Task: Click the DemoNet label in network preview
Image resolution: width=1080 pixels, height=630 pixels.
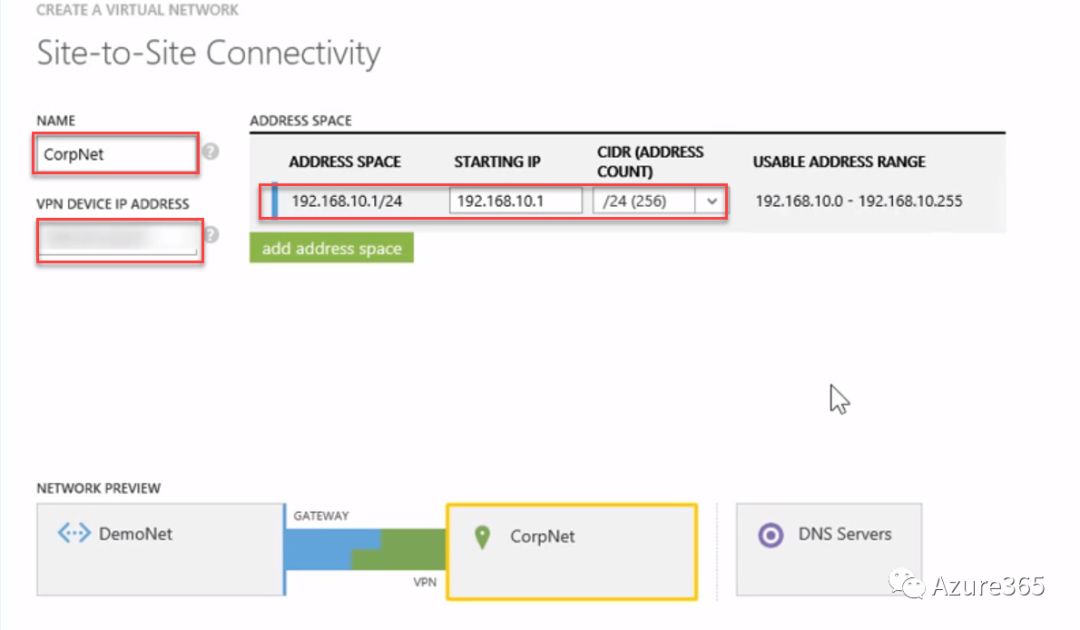Action: 135,534
